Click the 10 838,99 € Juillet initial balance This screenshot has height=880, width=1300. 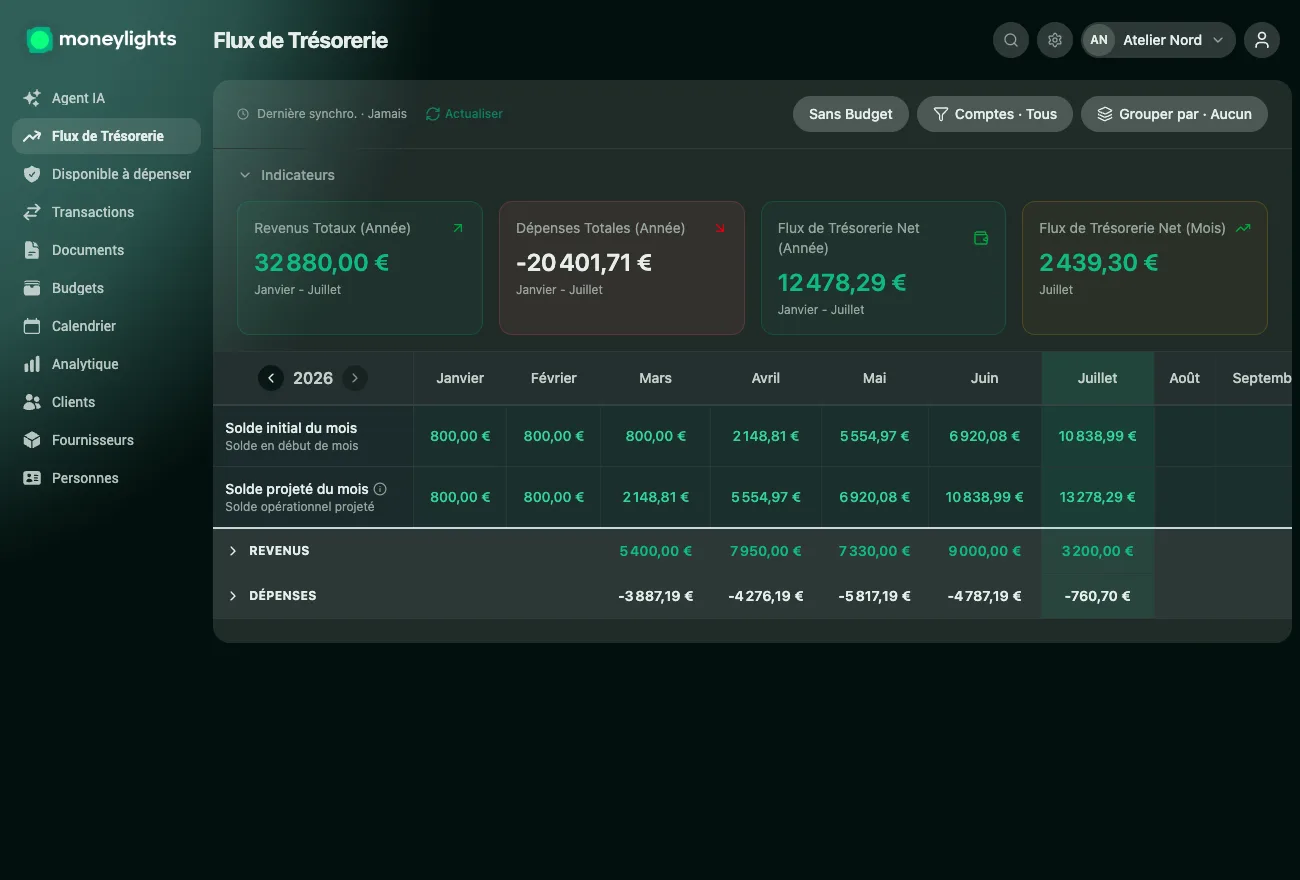coord(1098,436)
